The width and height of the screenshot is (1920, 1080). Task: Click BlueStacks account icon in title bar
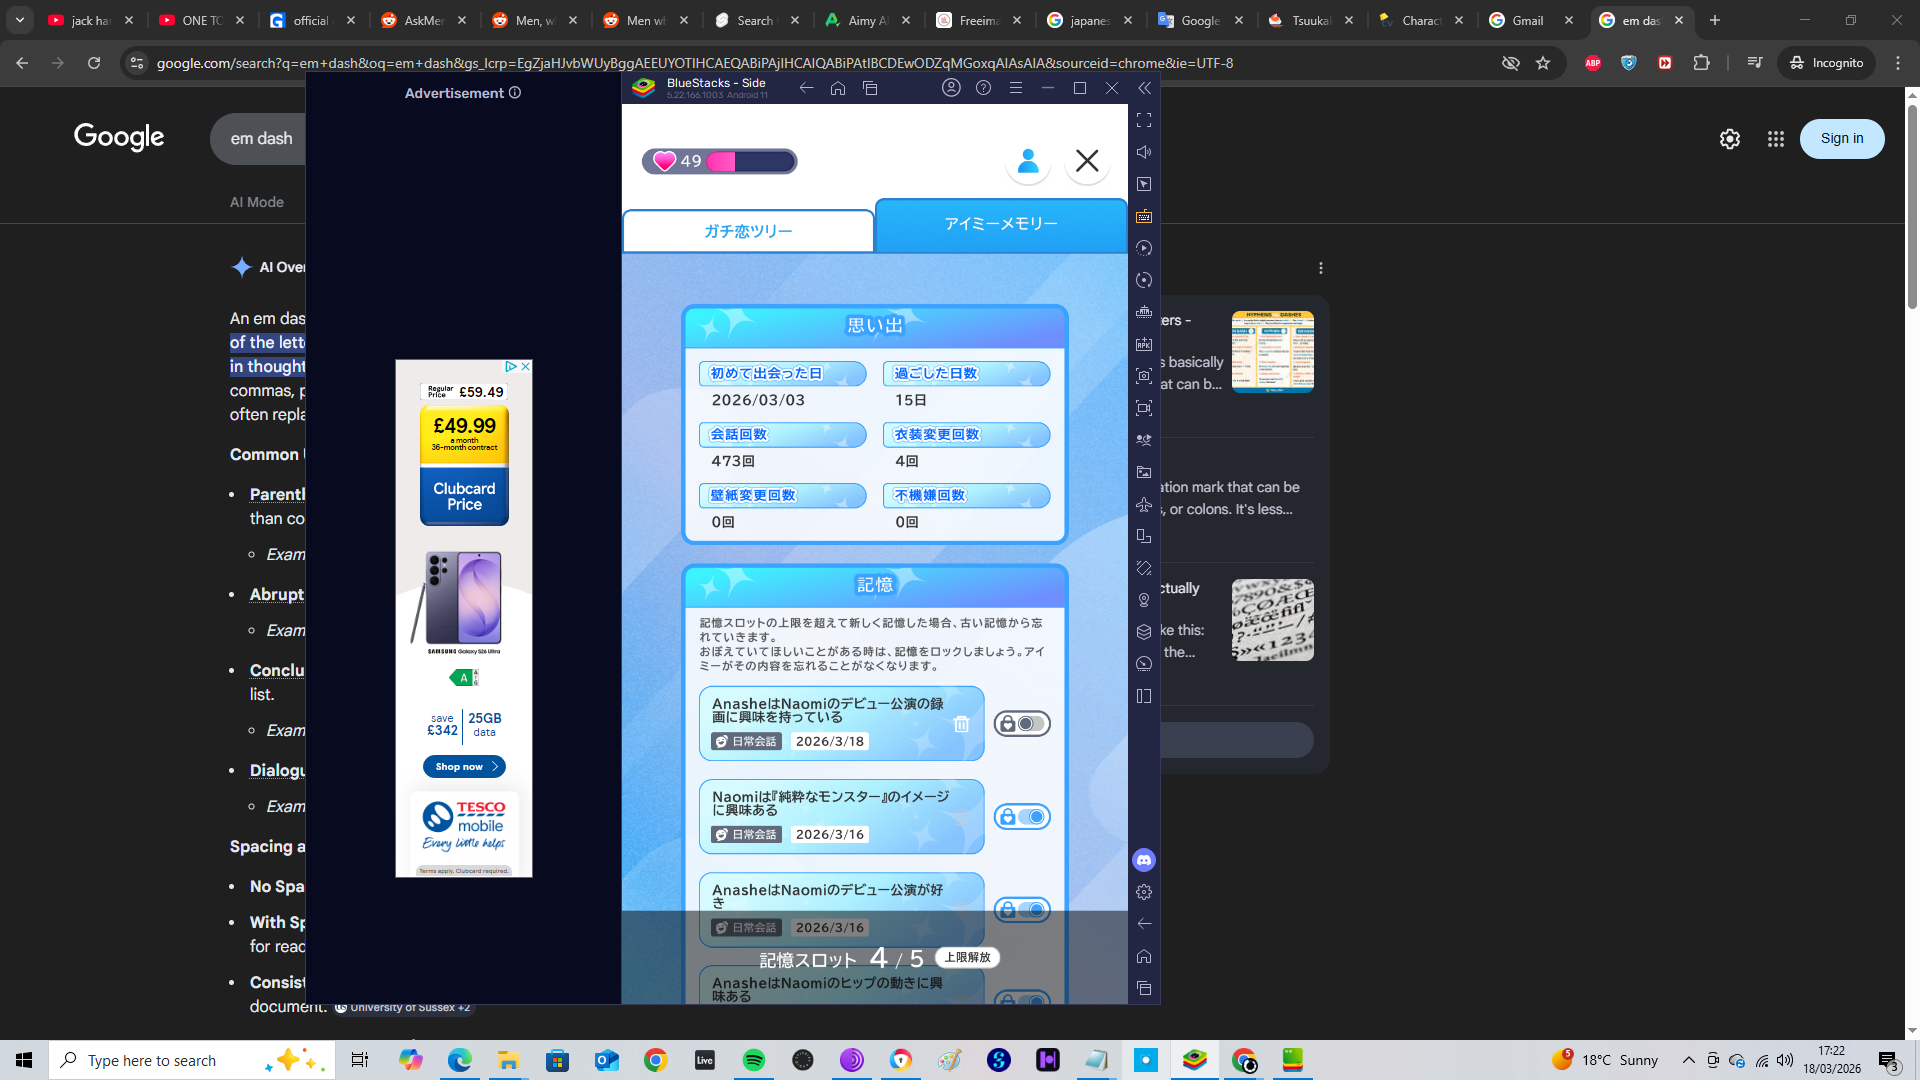(951, 88)
